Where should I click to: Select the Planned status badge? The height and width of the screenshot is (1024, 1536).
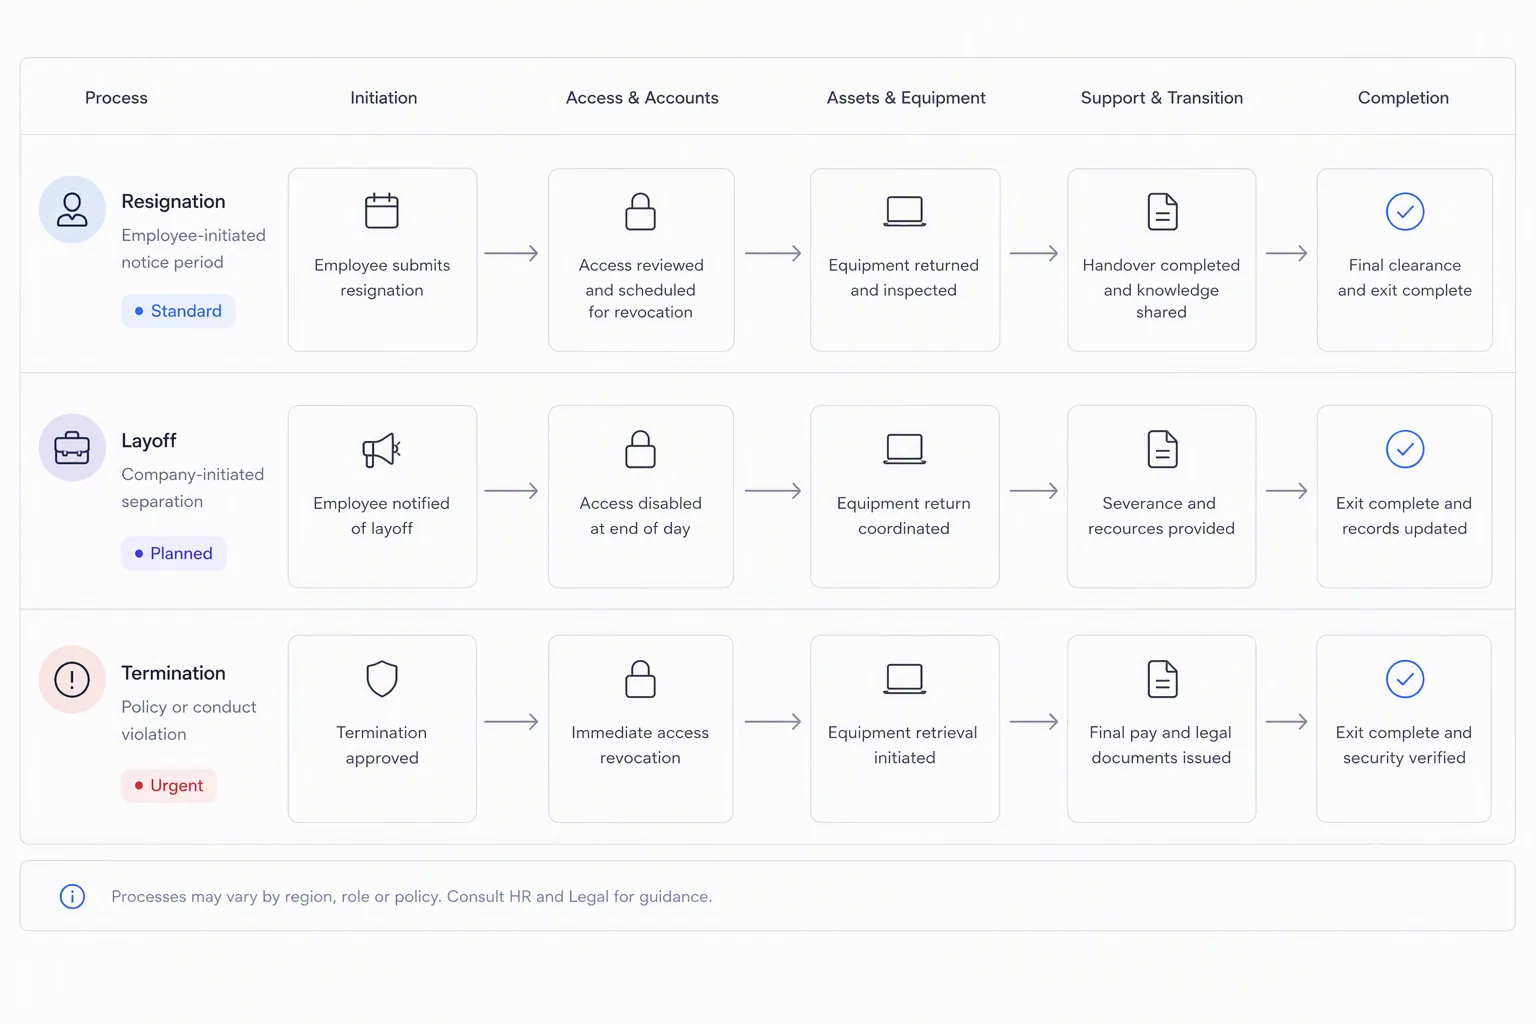pos(174,553)
